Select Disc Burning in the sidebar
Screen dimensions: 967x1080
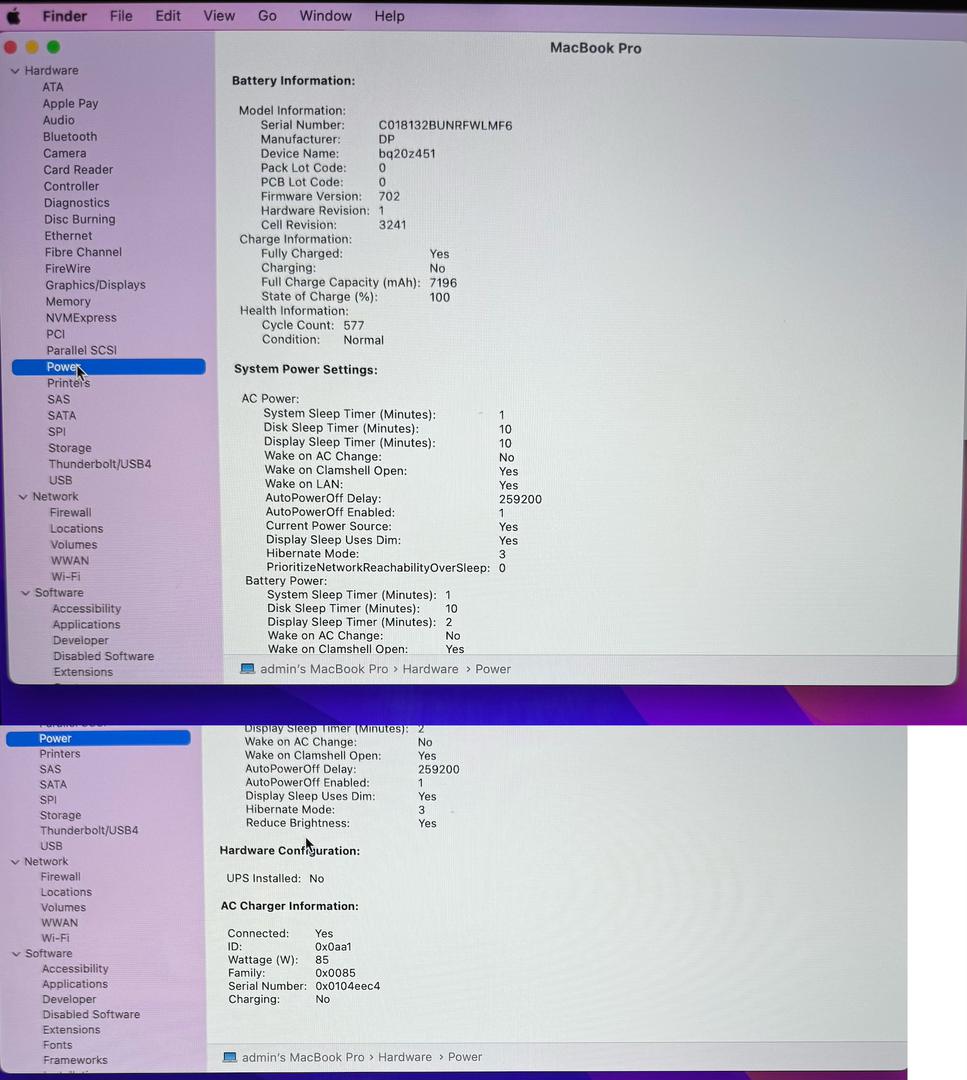tap(79, 219)
